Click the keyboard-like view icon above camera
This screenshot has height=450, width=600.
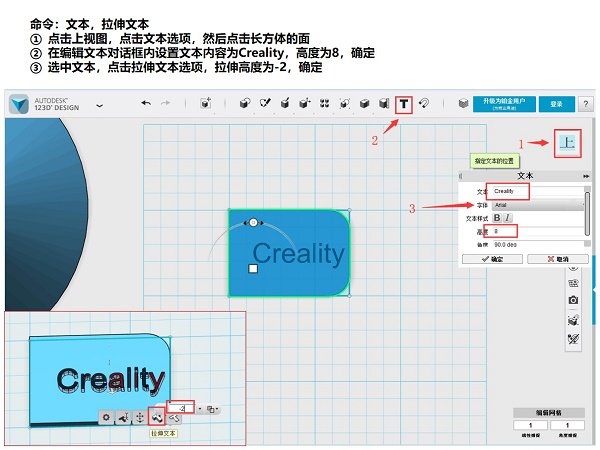coord(573,284)
